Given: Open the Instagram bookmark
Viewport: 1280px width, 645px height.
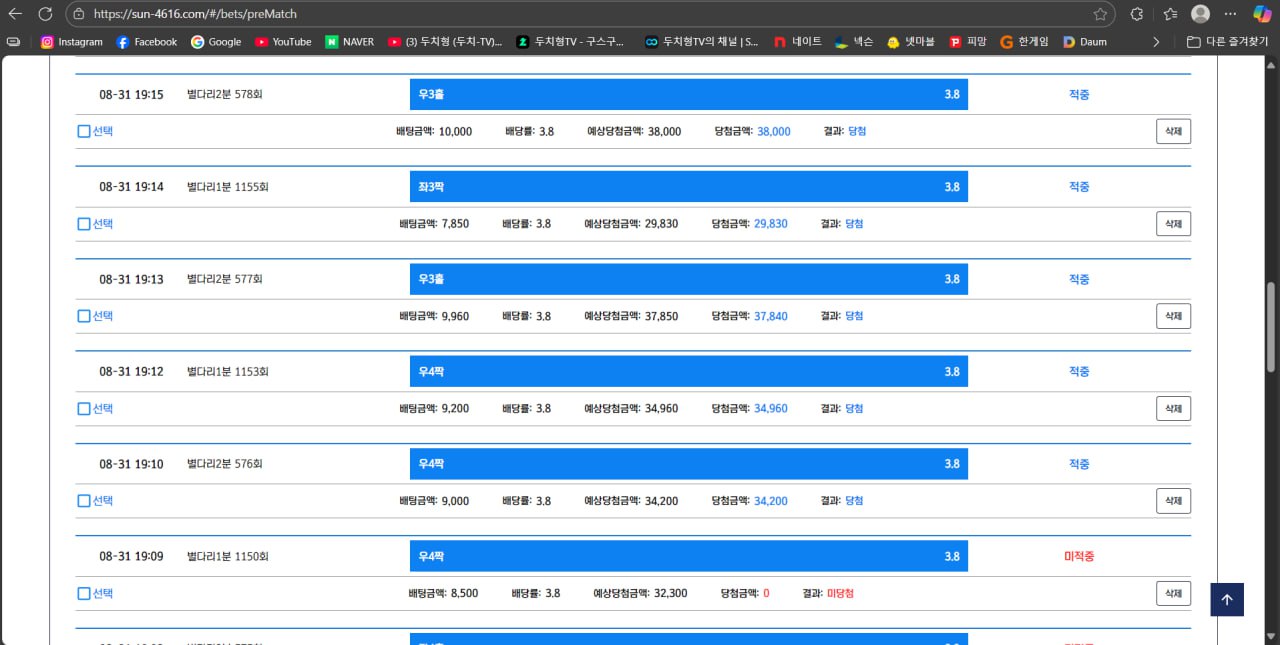Looking at the screenshot, I should click(71, 42).
